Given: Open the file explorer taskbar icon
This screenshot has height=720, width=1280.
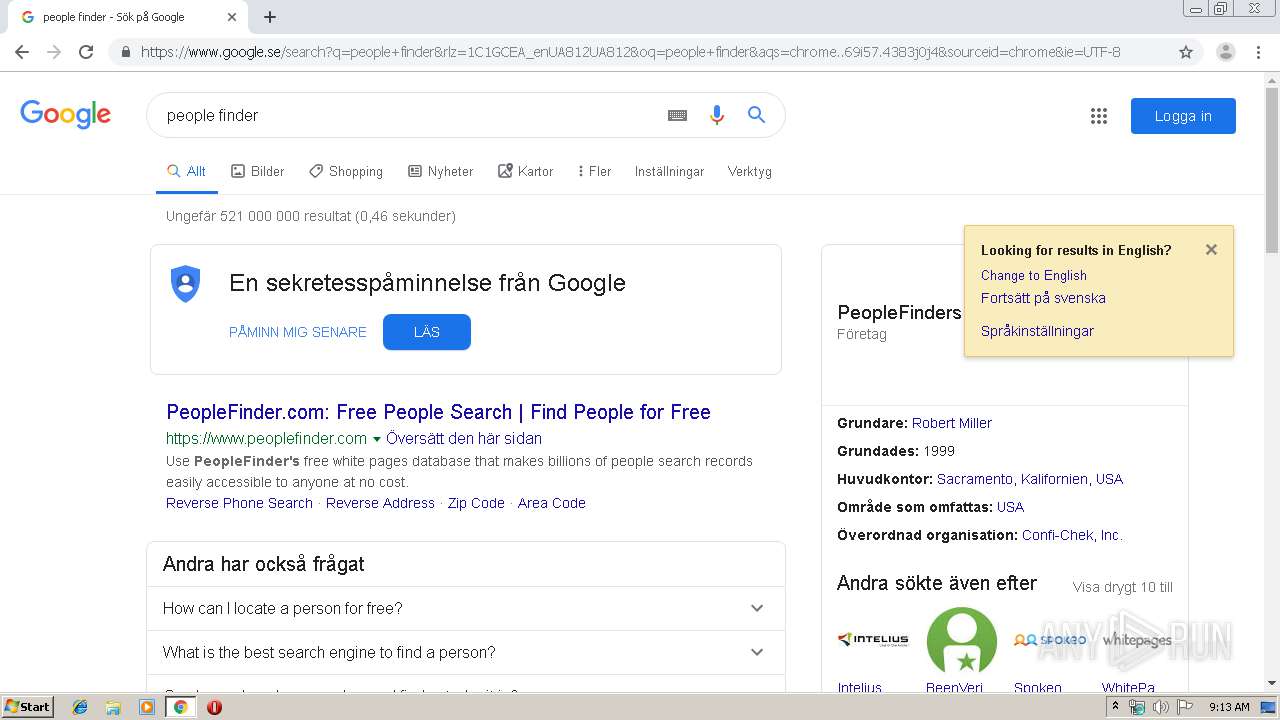Looking at the screenshot, I should click(113, 707).
